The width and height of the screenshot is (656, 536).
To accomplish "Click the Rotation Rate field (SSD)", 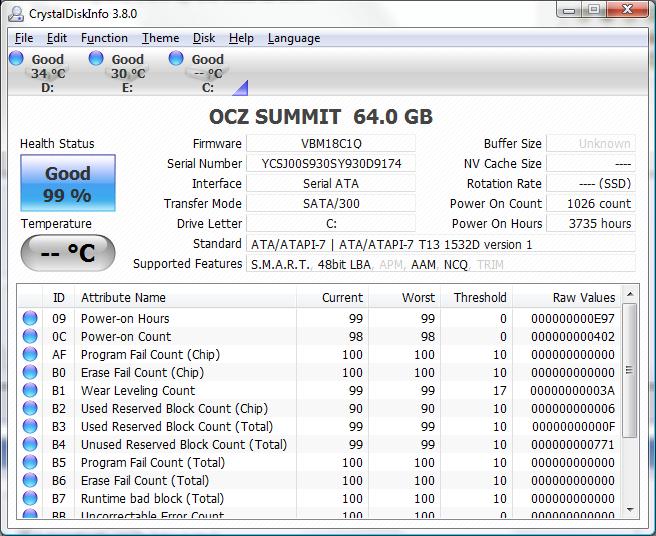I will coord(591,184).
